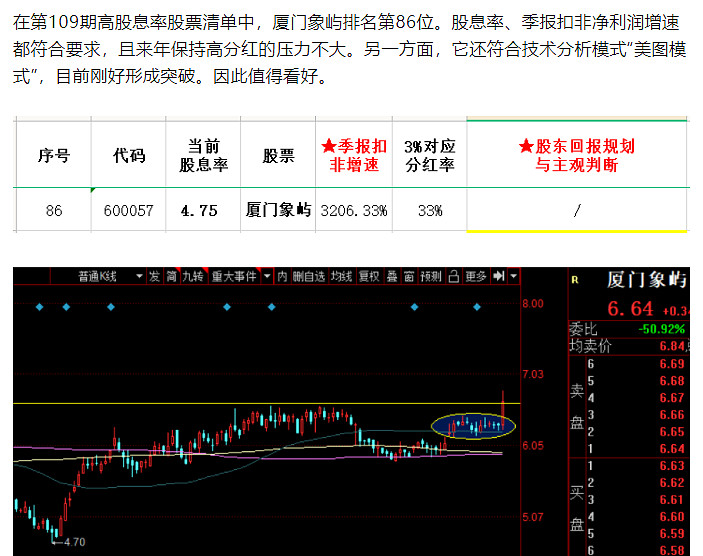Click the fourth blue diamond event marker

[227, 307]
